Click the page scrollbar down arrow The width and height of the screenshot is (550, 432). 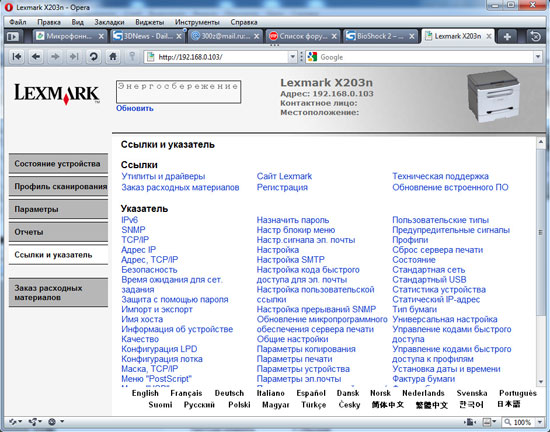(x=541, y=382)
